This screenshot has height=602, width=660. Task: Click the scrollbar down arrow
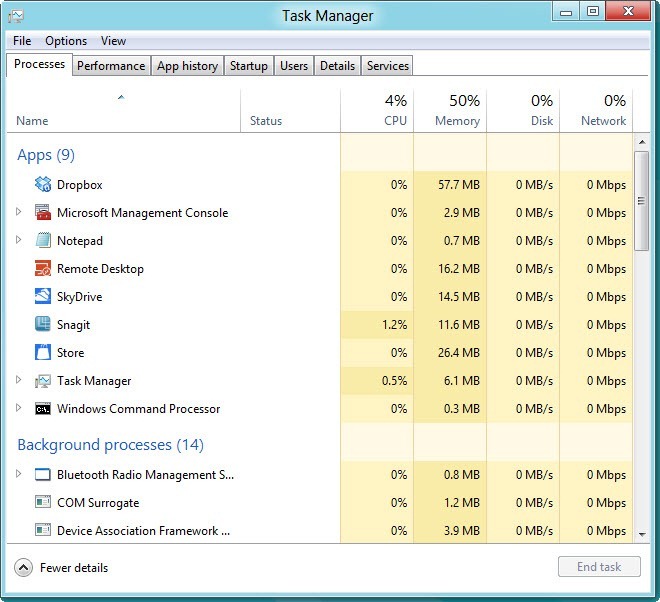[642, 534]
